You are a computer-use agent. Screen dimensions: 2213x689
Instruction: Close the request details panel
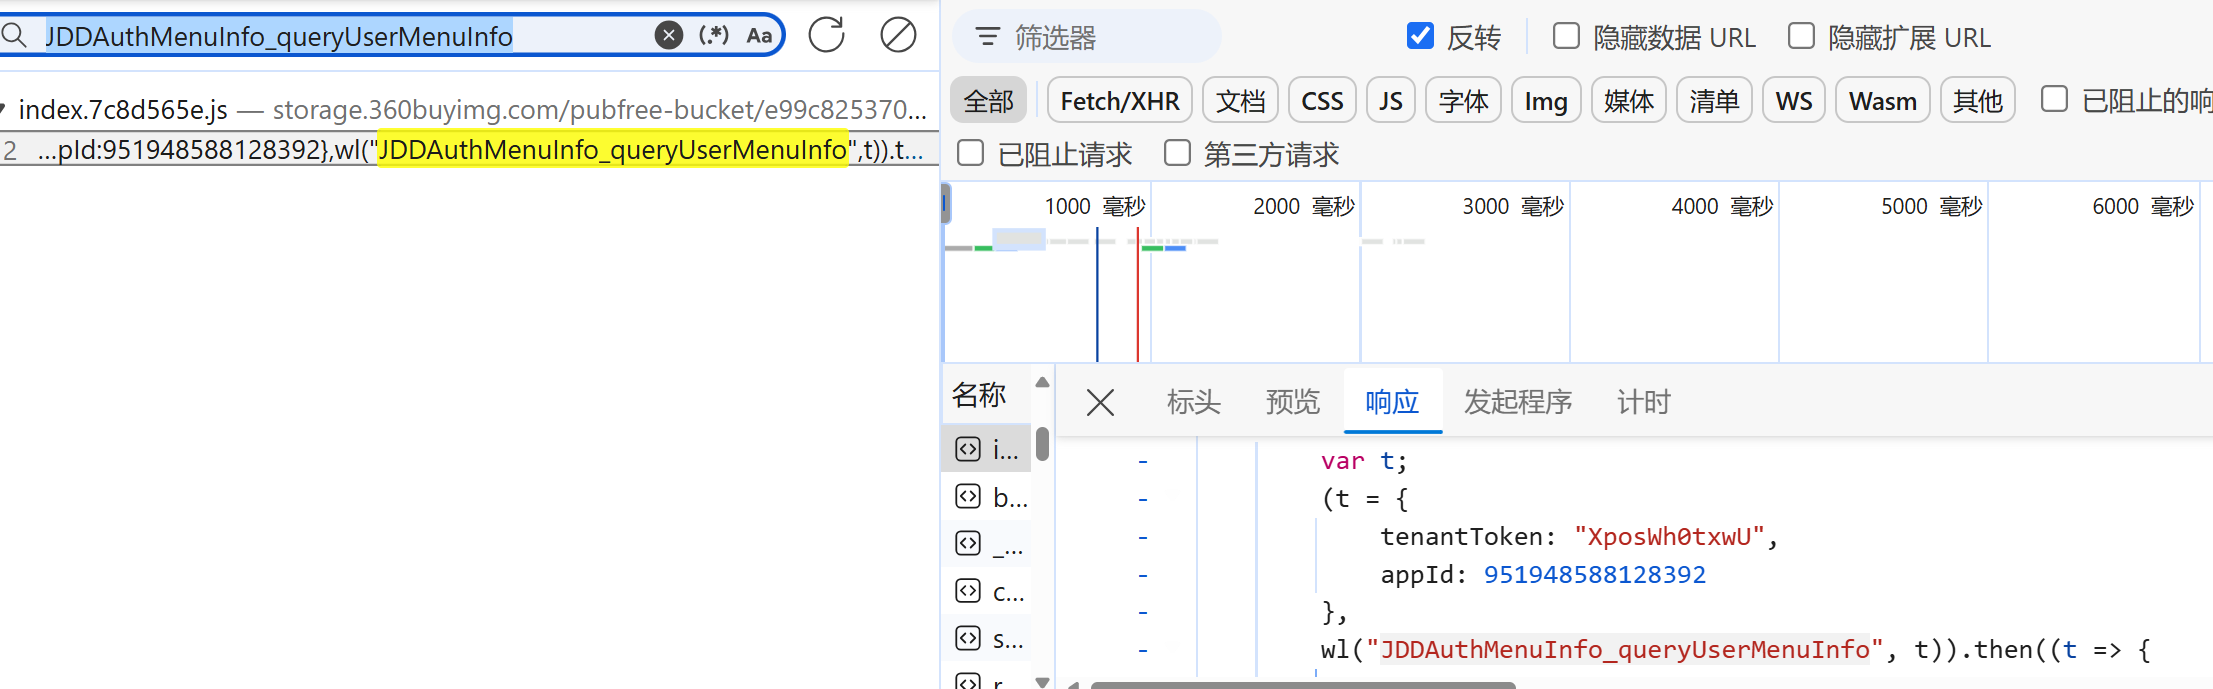pyautogui.click(x=1100, y=403)
